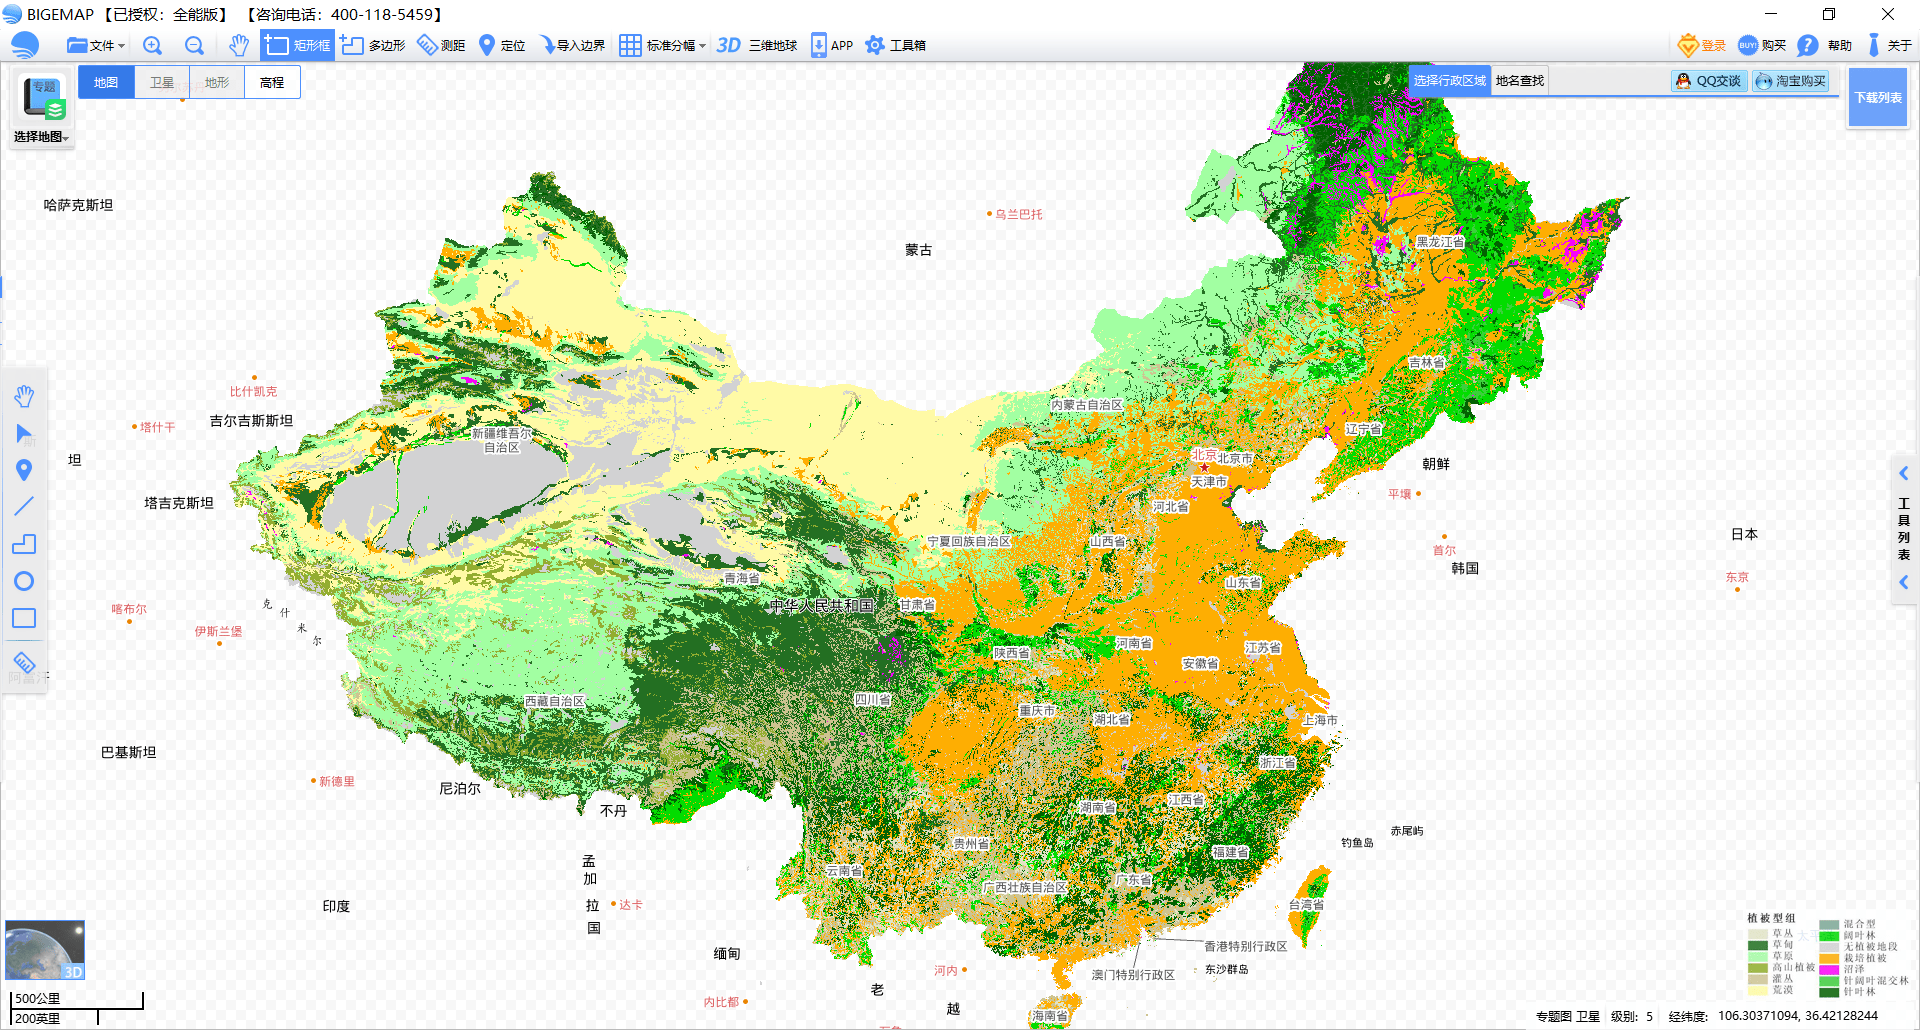
Task: Select the place marker pin tool in left sidebar
Action: click(24, 470)
